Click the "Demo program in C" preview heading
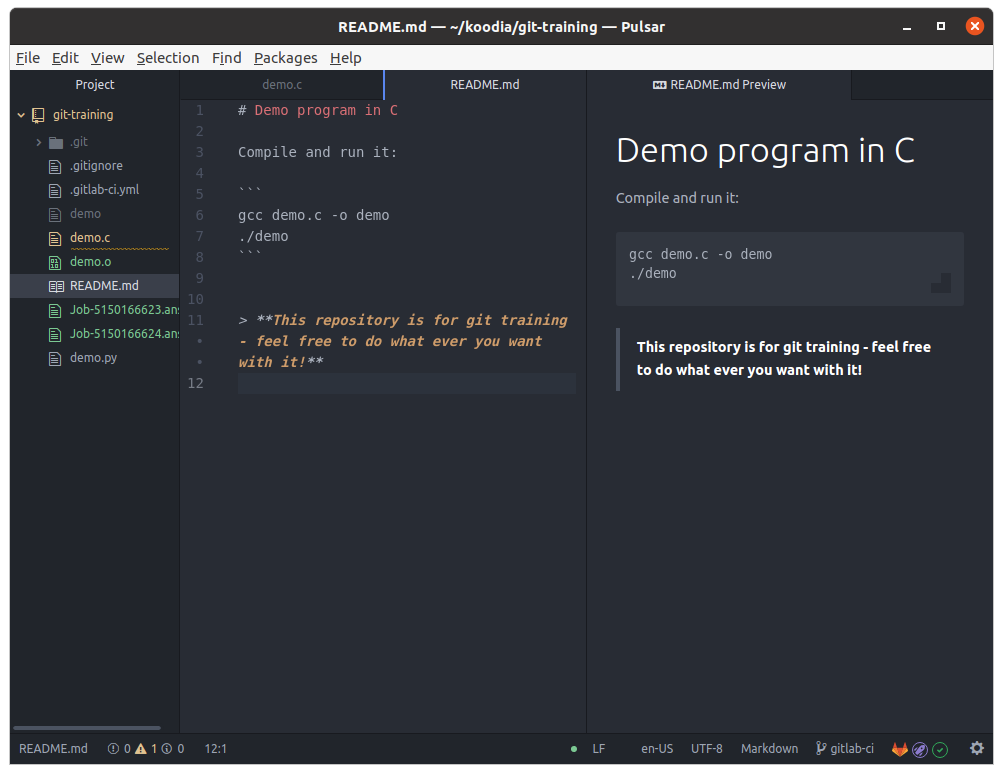The width and height of the screenshot is (1003, 774). [765, 151]
